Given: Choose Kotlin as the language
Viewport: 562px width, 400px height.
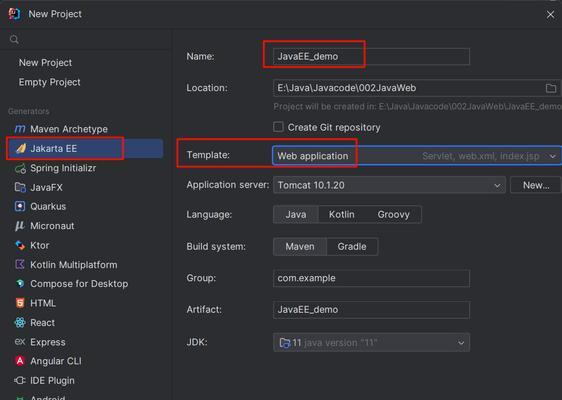Looking at the screenshot, I should point(342,214).
